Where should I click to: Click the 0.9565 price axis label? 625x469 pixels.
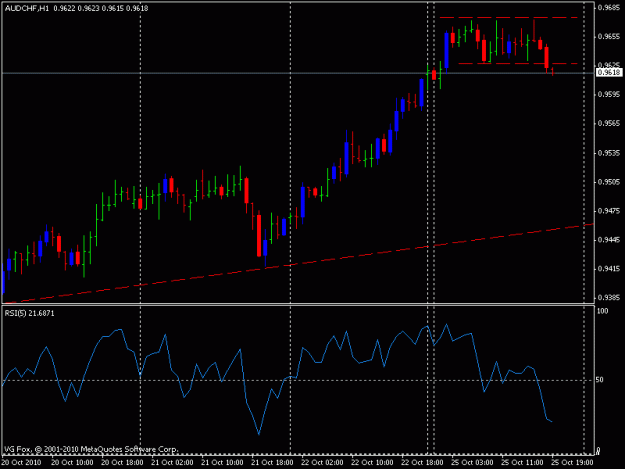pos(609,124)
